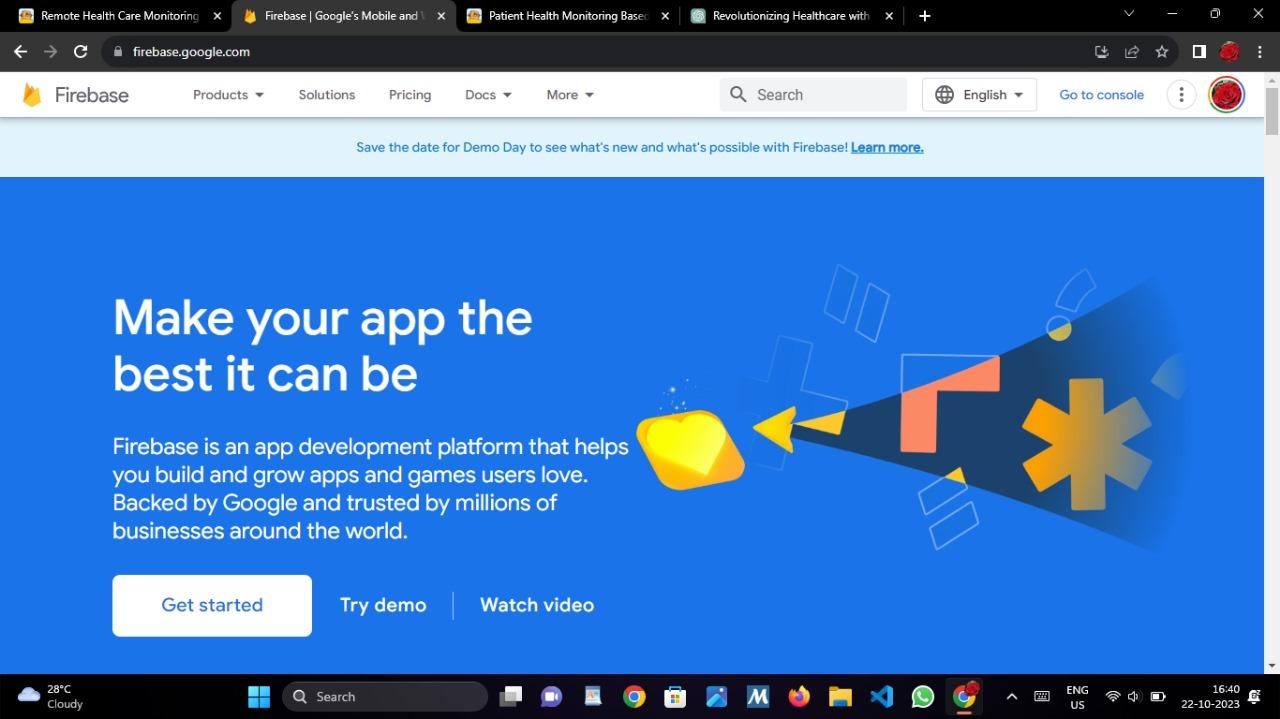Open the video chat app in taskbar
This screenshot has height=719, width=1280.
point(551,696)
